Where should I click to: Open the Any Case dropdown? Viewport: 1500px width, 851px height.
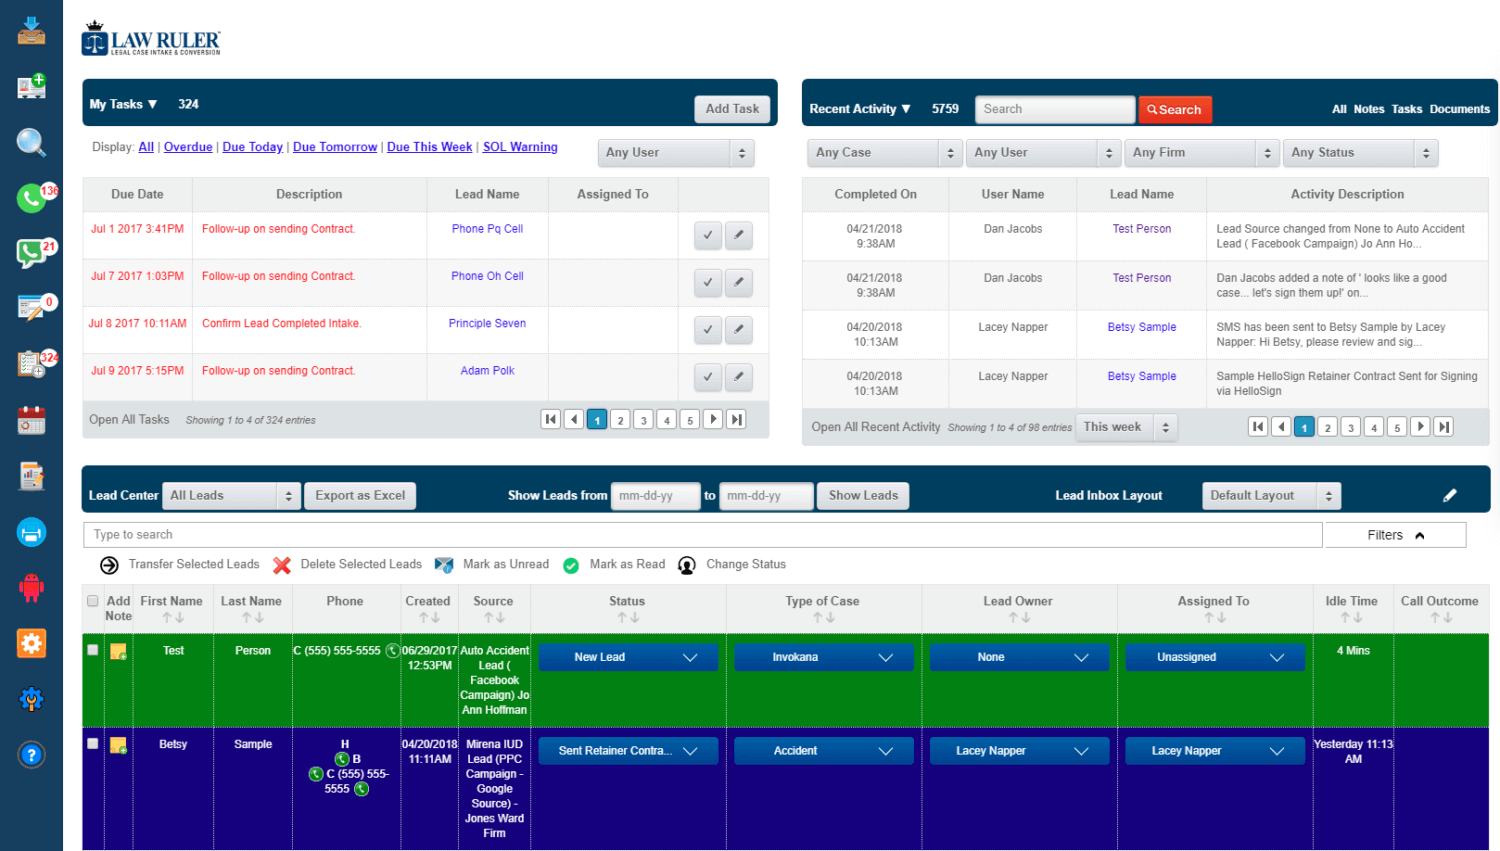tap(884, 153)
